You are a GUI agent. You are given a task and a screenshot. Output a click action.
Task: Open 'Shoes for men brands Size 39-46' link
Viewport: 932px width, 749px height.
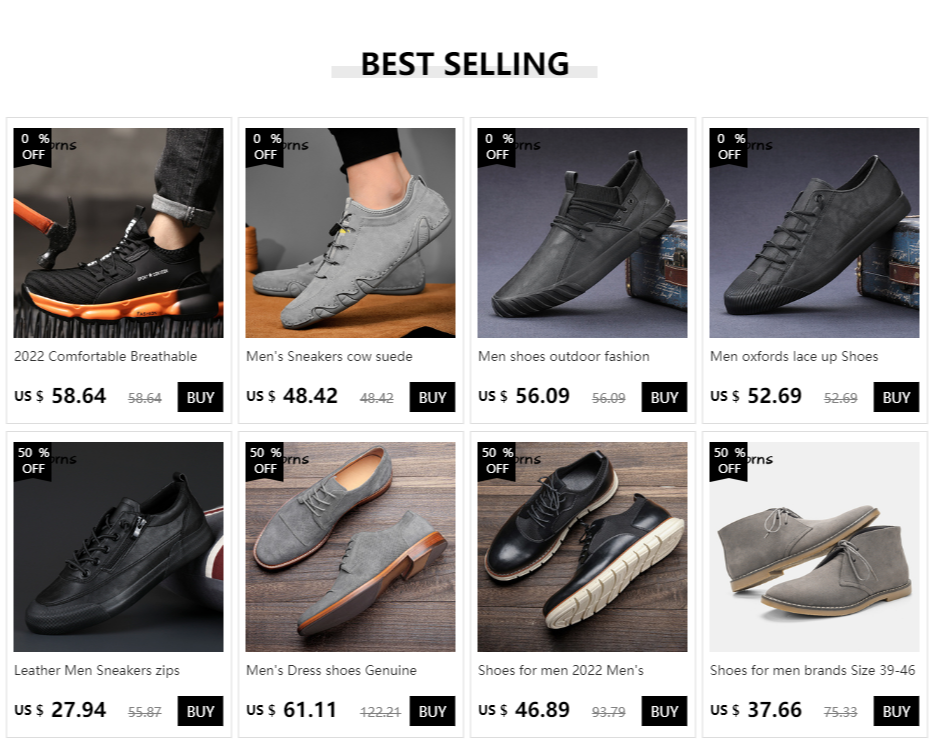point(812,670)
